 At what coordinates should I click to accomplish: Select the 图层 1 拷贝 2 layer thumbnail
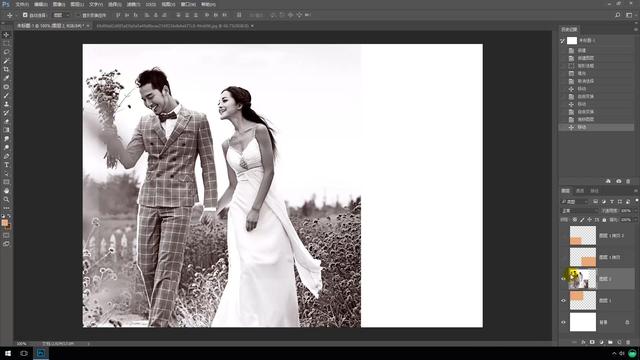[x=582, y=236]
